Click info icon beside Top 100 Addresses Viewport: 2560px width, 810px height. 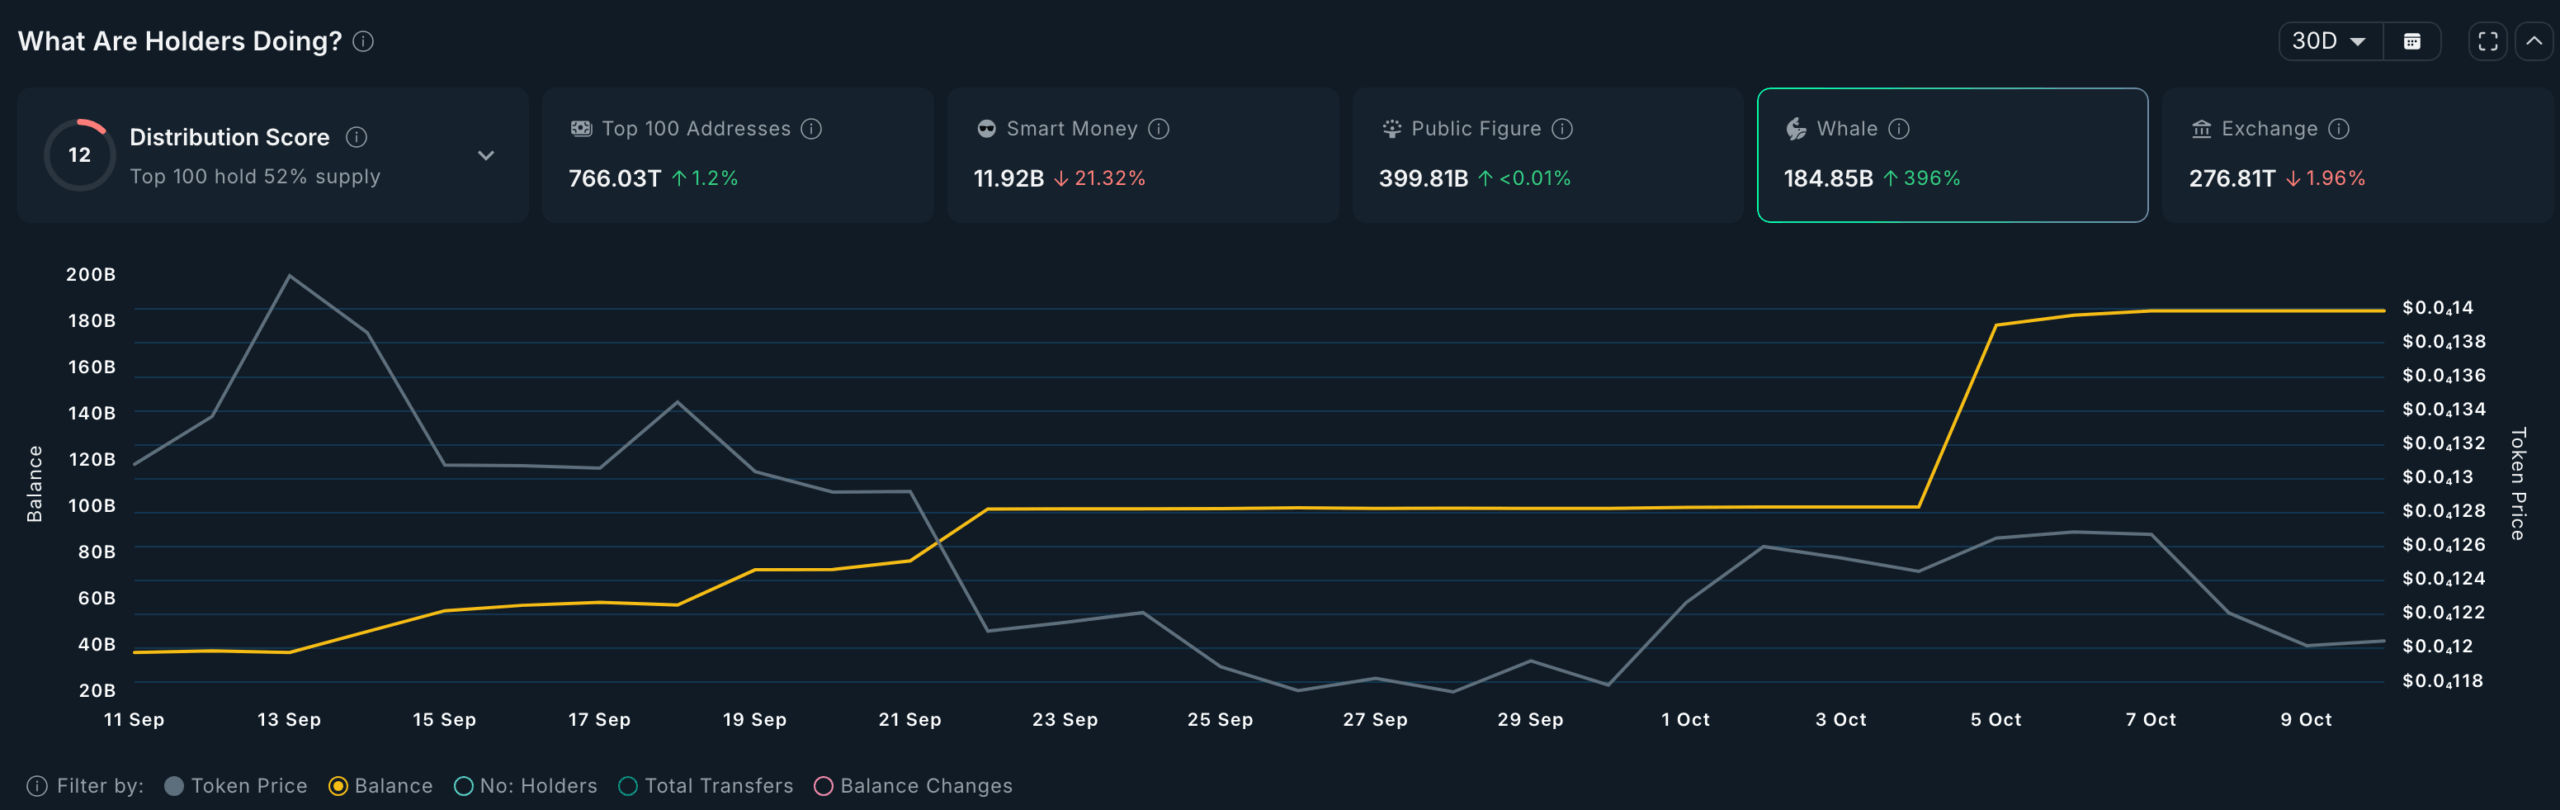812,129
